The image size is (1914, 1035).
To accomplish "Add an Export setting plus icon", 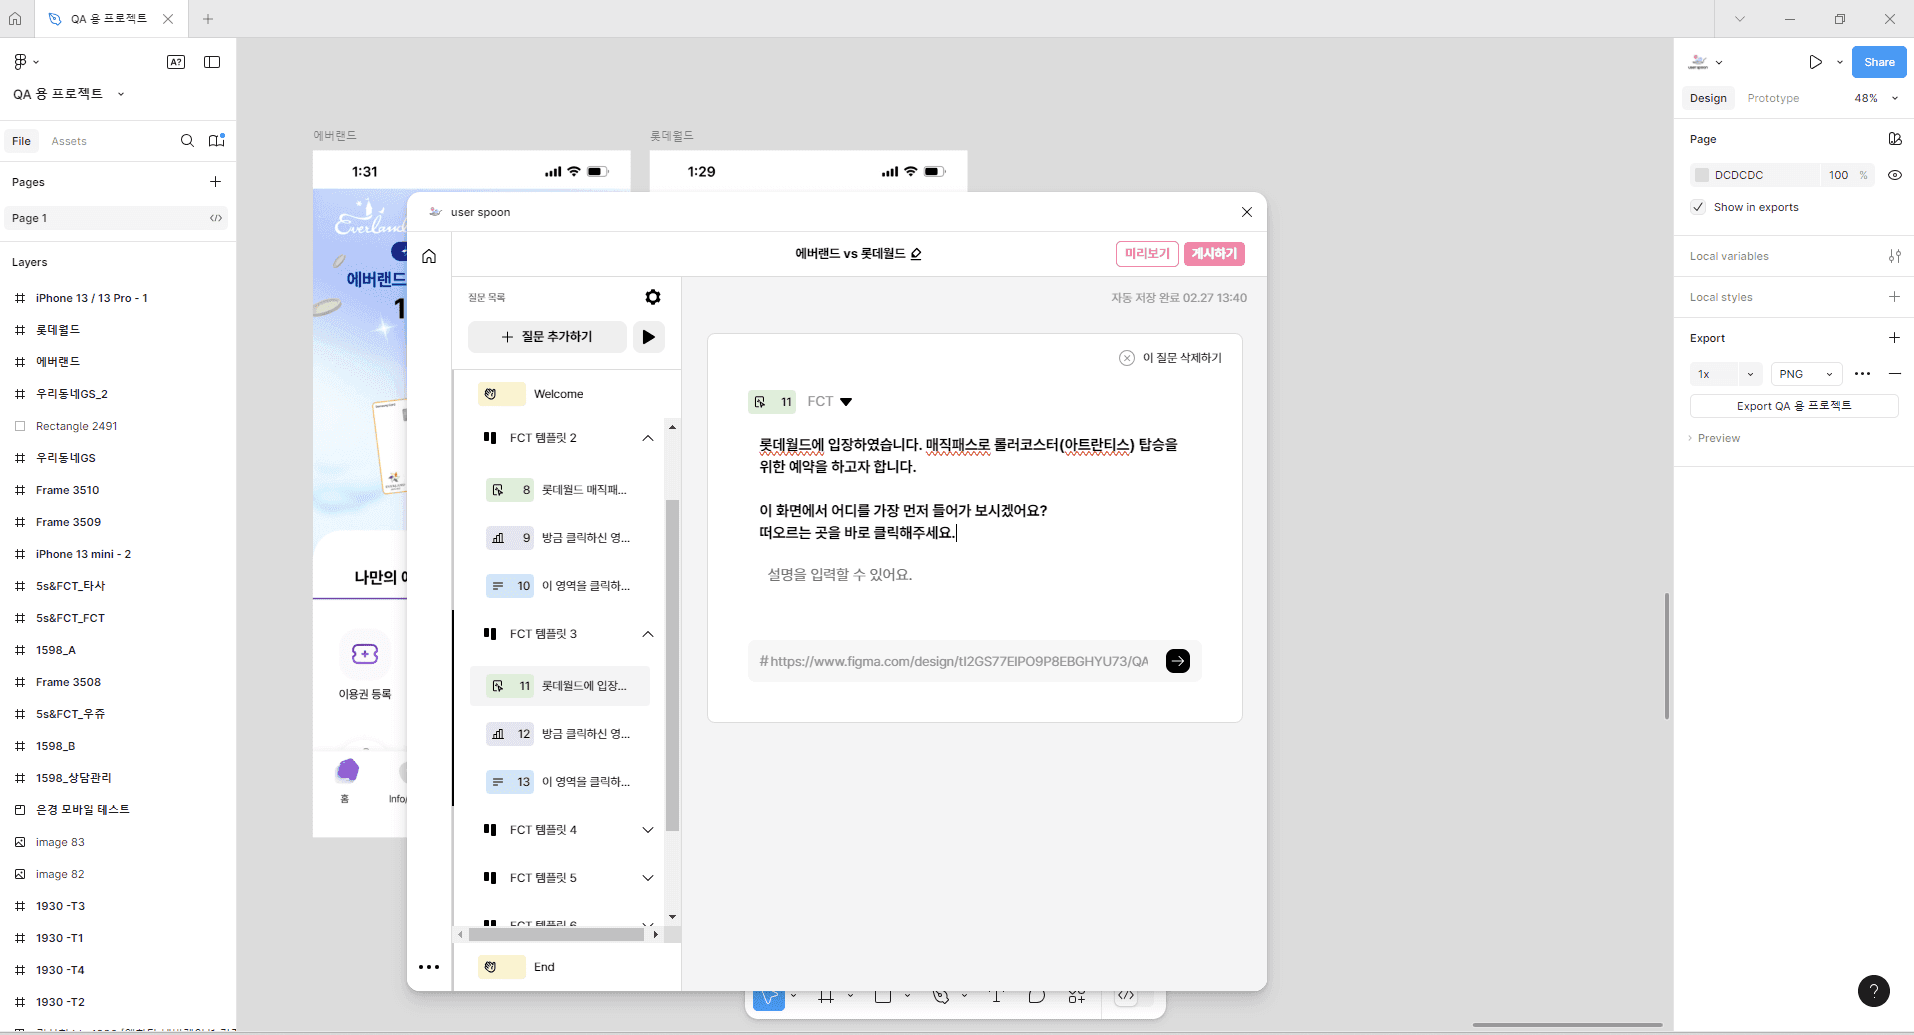I will pos(1894,338).
